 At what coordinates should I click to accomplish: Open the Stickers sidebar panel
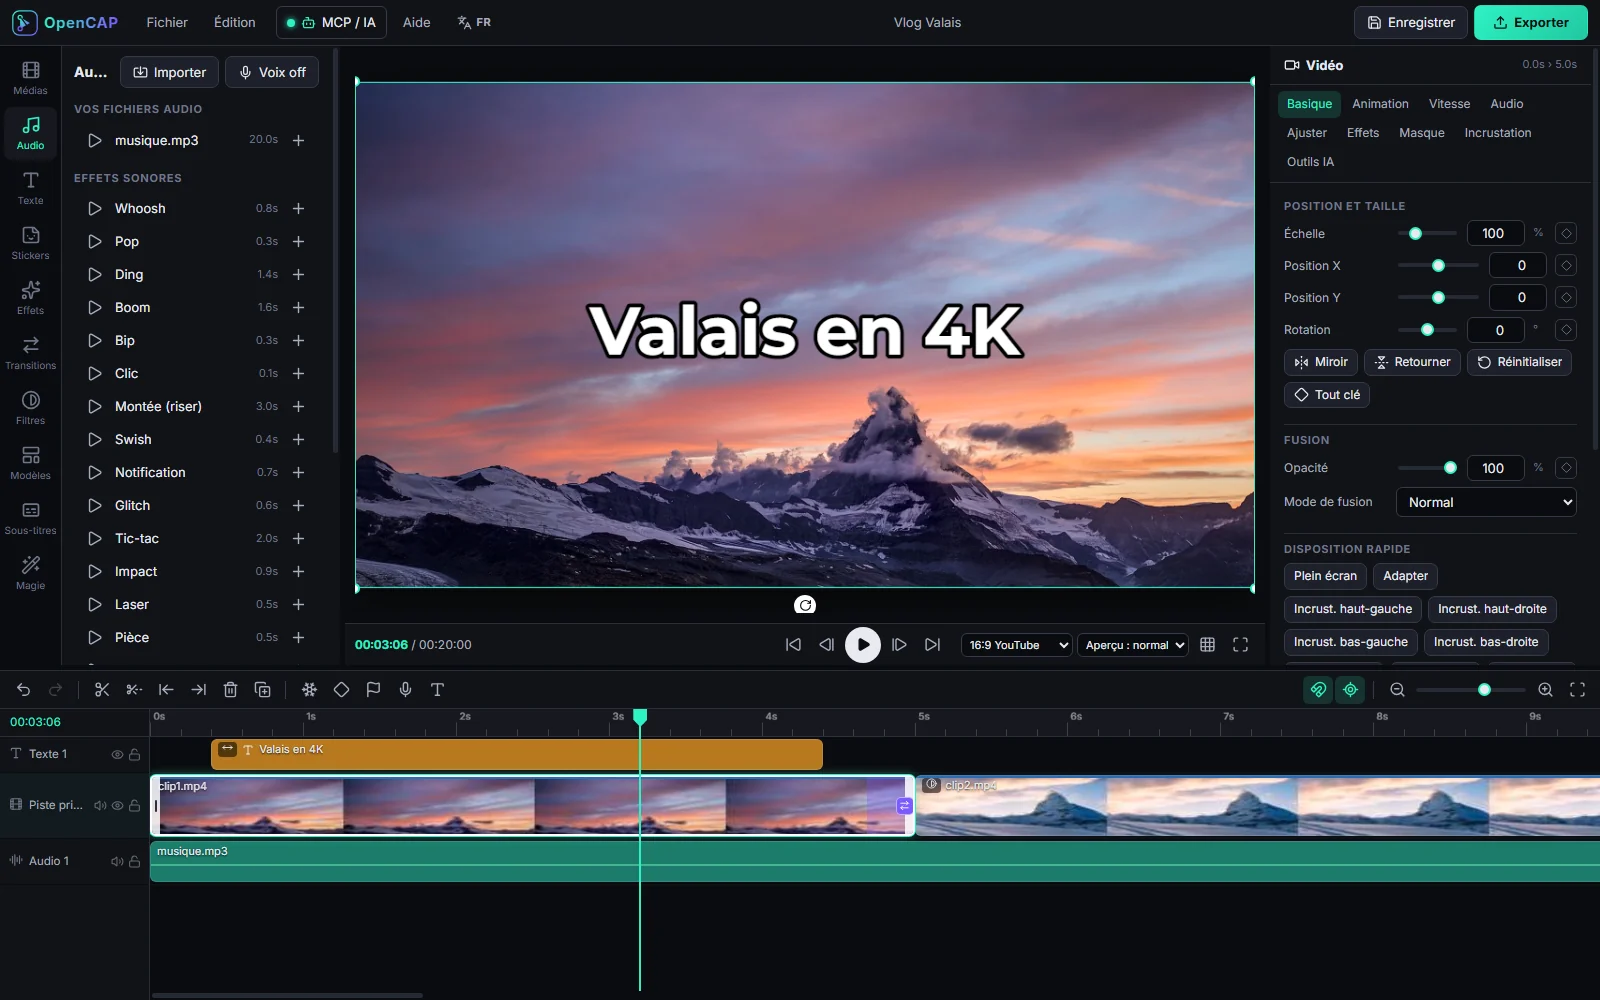30,243
